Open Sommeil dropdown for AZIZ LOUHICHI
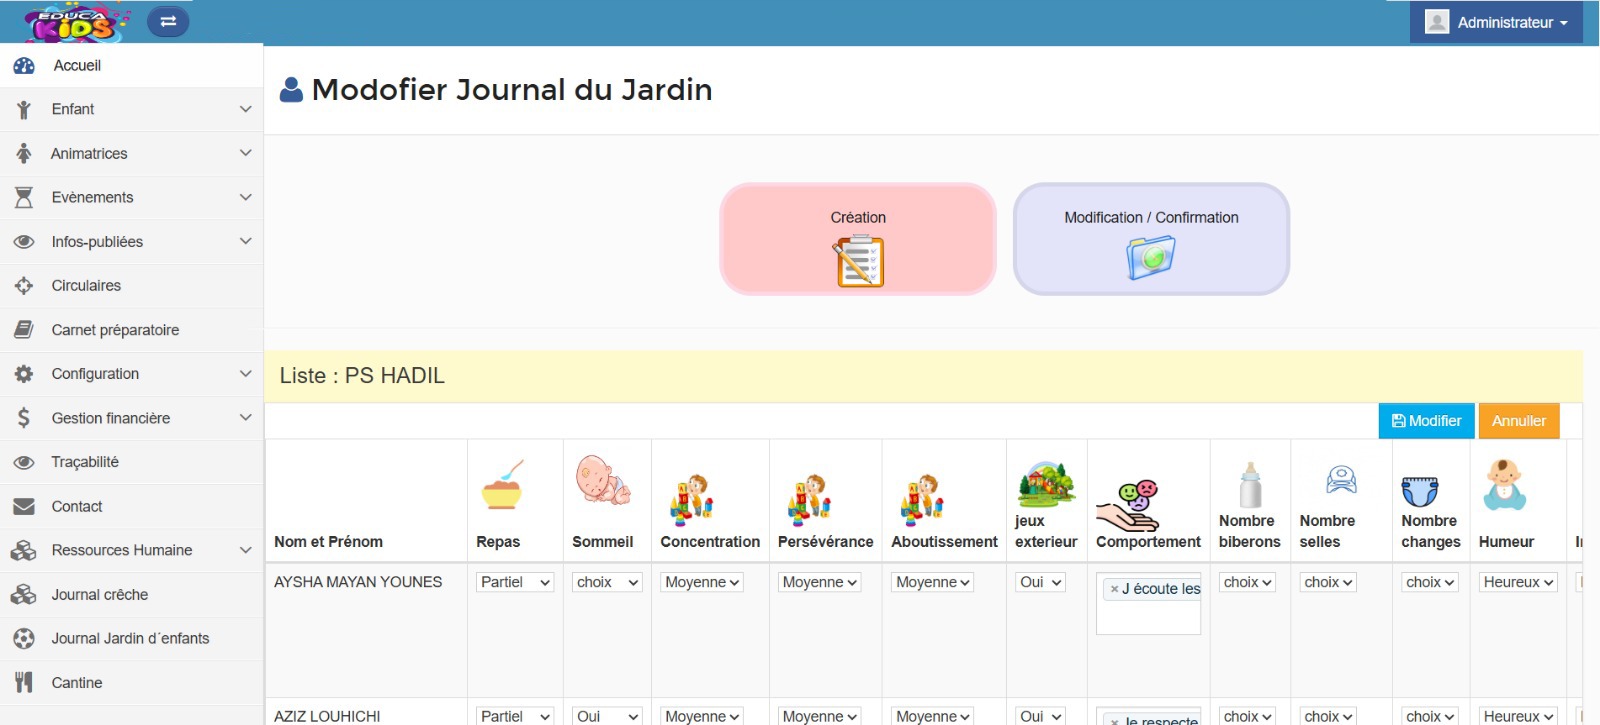Image resolution: width=1600 pixels, height=725 pixels. click(x=607, y=716)
